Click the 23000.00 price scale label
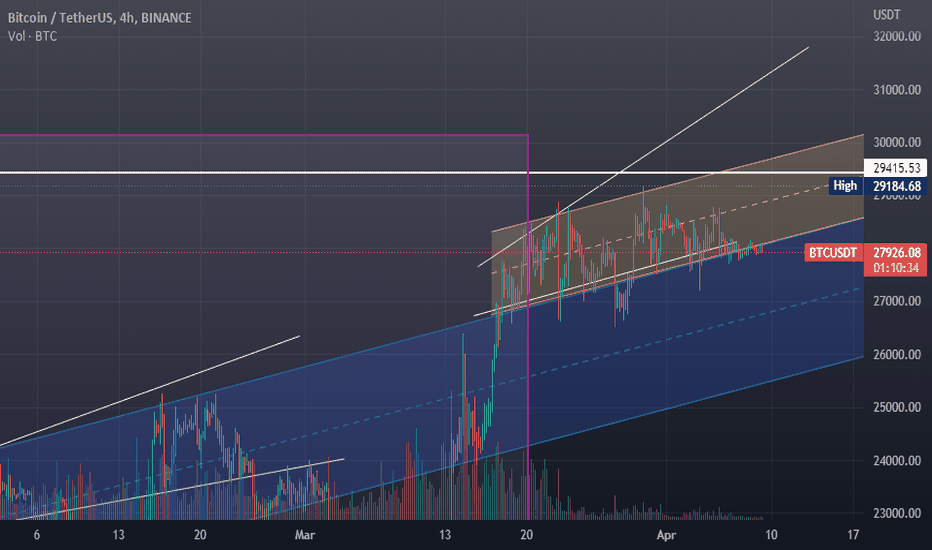Screen dimensions: 932x550 (896, 513)
